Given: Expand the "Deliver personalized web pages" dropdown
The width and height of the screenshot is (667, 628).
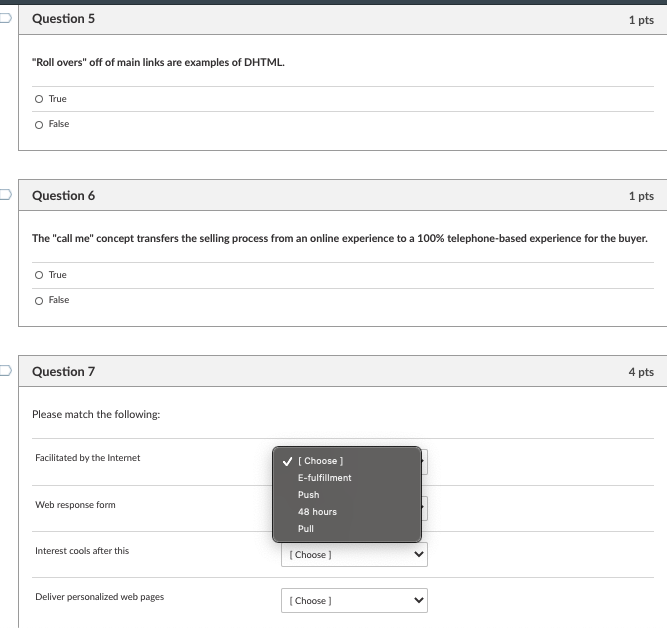Looking at the screenshot, I should click(x=354, y=601).
